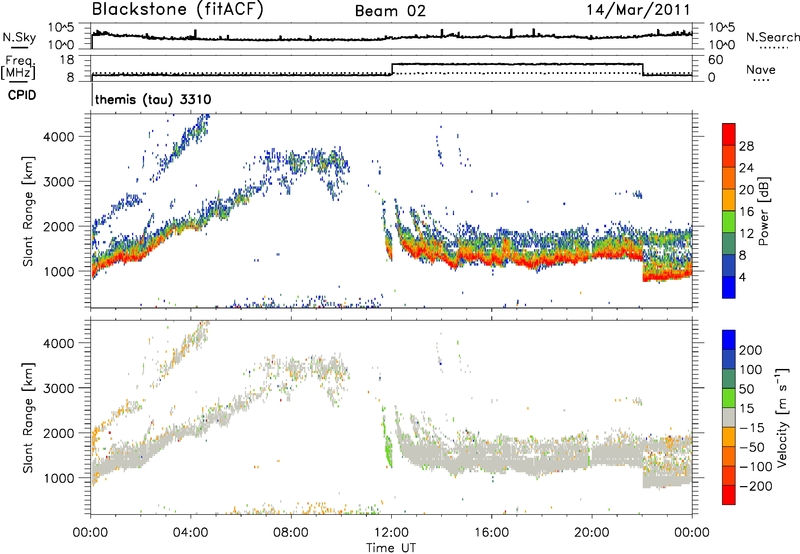Click the '28' Power colorbar value

(746, 146)
